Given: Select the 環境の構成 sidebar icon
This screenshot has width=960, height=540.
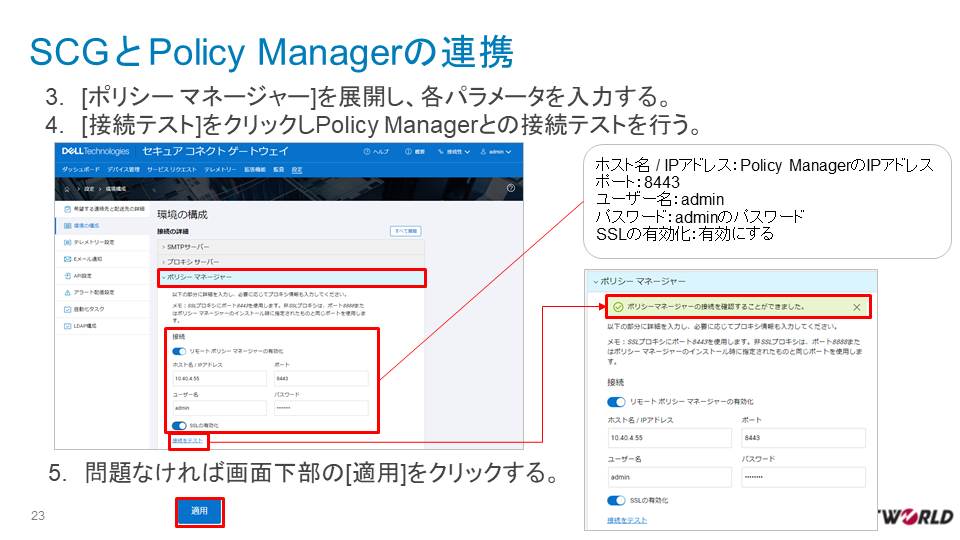Looking at the screenshot, I should click(67, 225).
